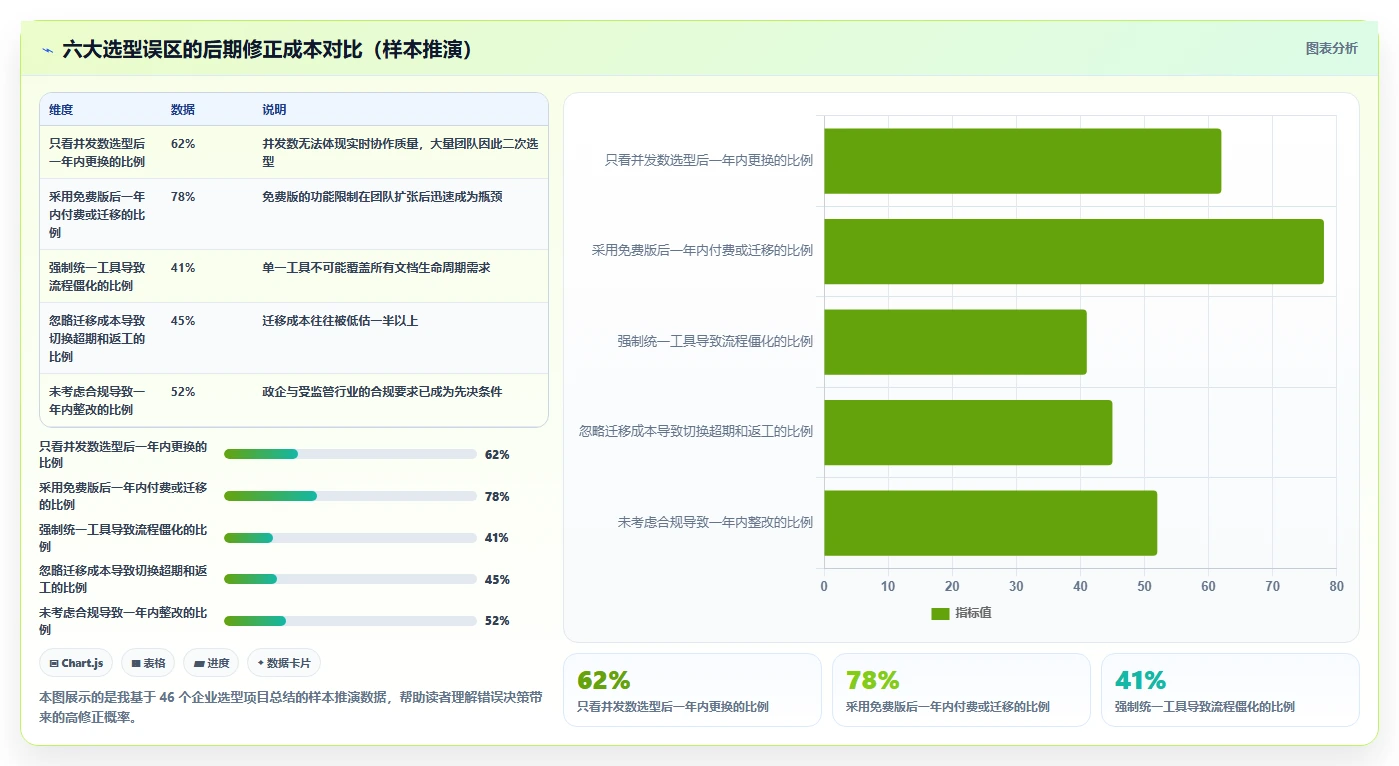
Task: Select the 表格 tag chip
Action: coord(148,663)
